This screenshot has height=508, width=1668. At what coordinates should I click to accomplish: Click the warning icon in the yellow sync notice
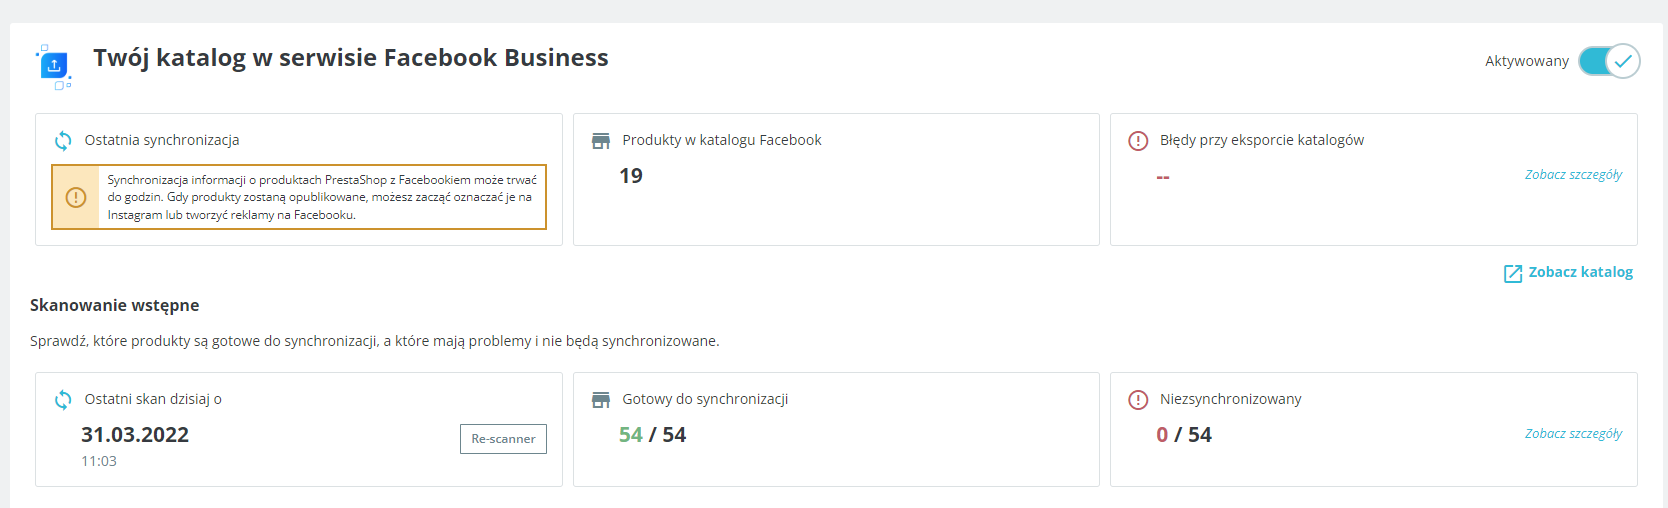pyautogui.click(x=76, y=197)
